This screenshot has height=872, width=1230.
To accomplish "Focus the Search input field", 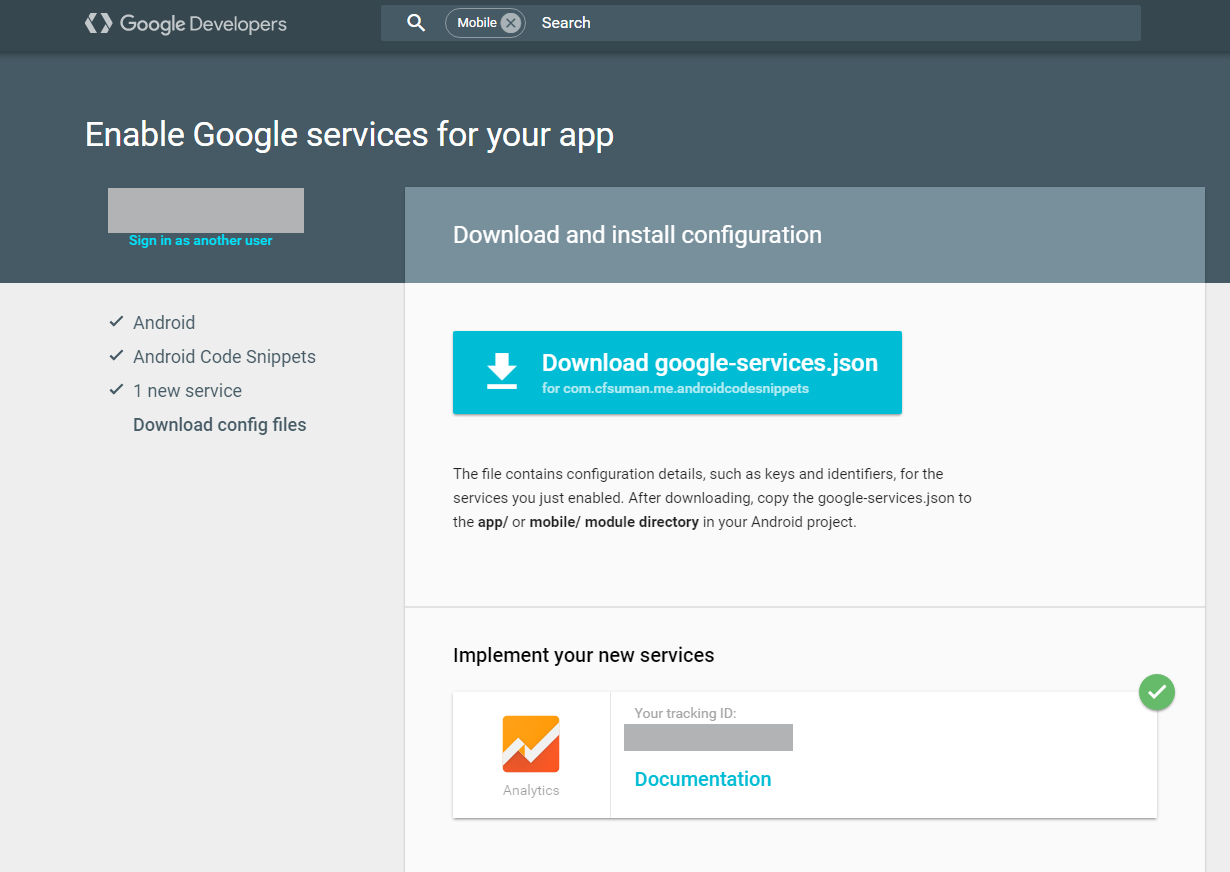I will (836, 23).
